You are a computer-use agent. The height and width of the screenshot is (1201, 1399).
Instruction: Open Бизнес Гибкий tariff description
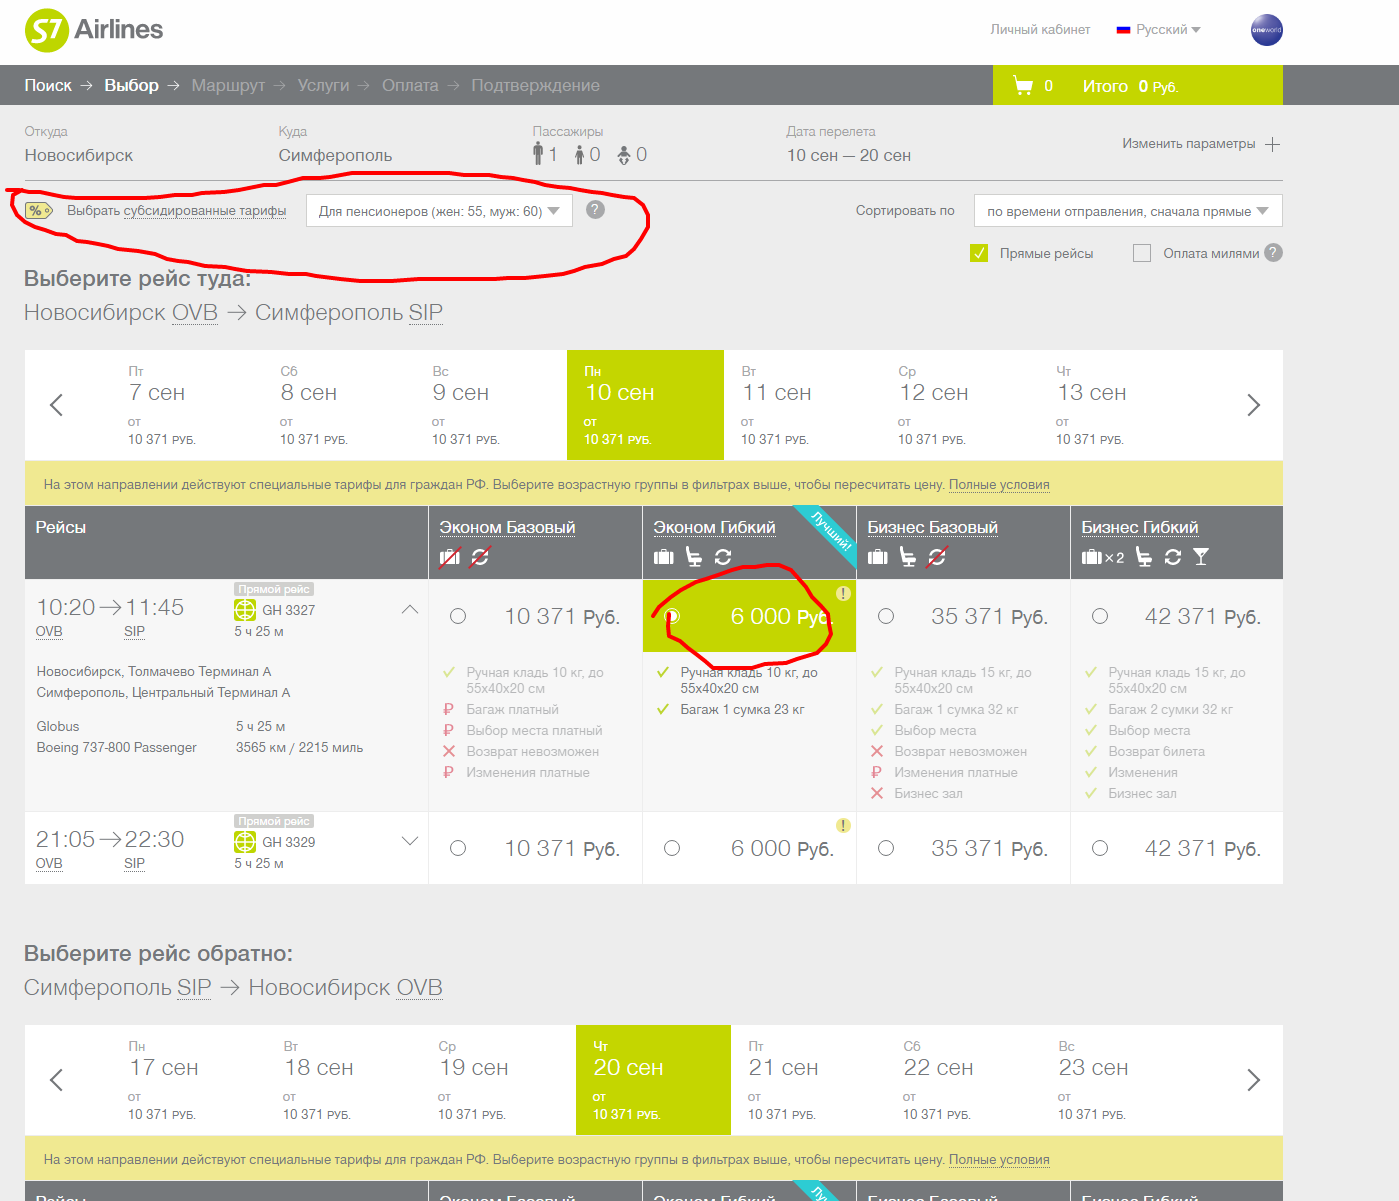[x=1140, y=527]
